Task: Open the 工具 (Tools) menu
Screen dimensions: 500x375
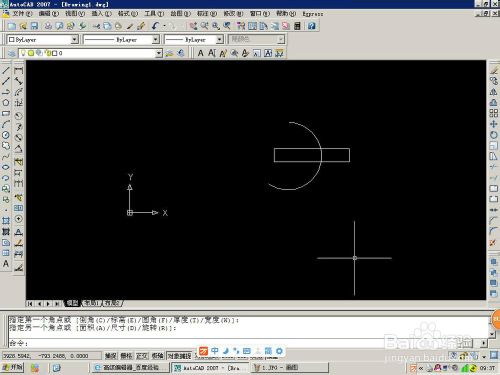Action: [154, 14]
